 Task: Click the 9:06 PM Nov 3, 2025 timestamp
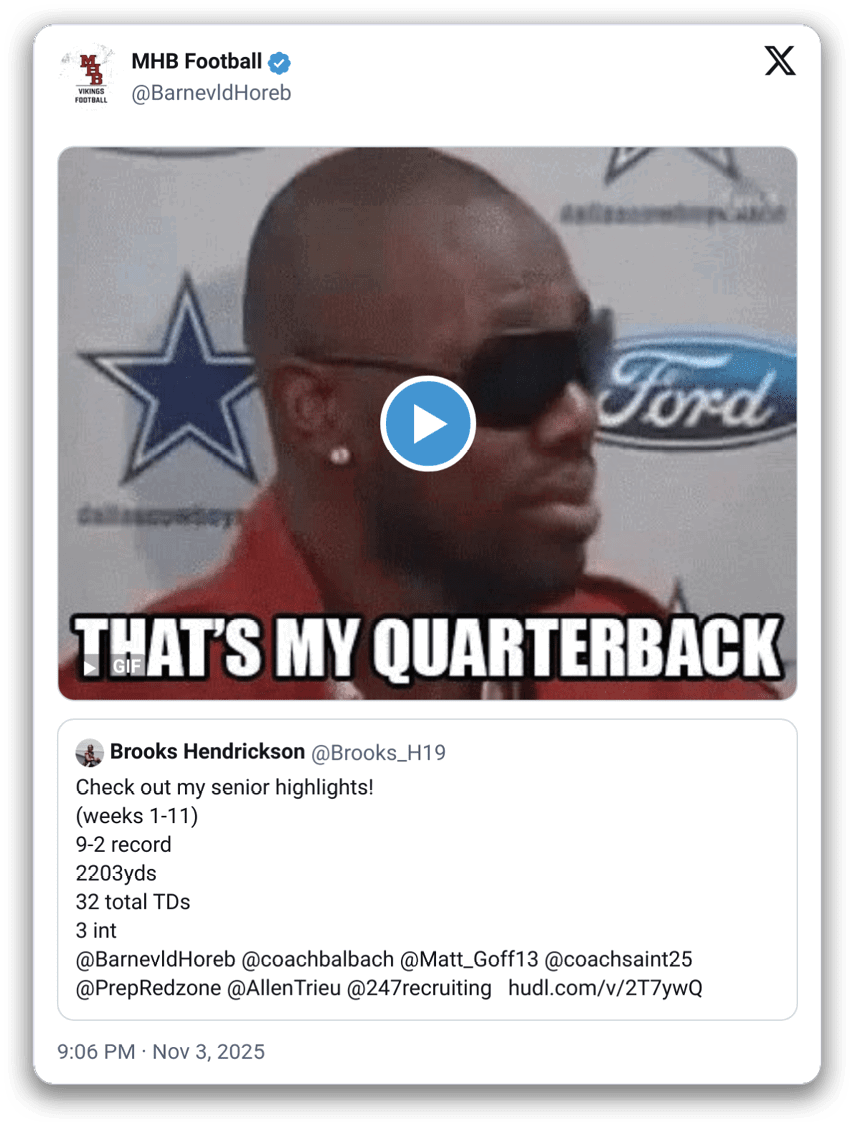click(x=161, y=1052)
